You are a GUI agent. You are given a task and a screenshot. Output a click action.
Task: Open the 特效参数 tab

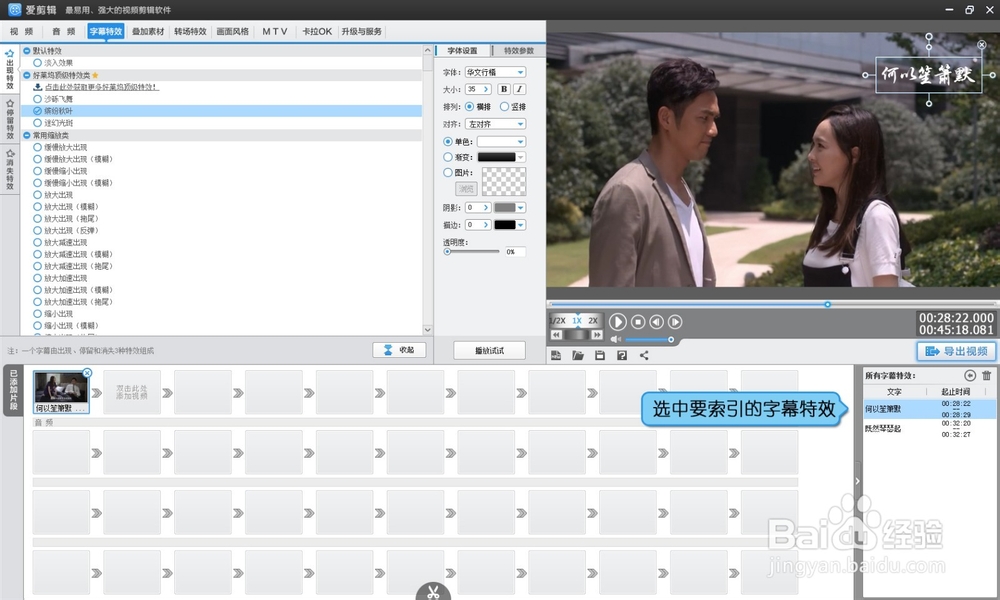[518, 50]
